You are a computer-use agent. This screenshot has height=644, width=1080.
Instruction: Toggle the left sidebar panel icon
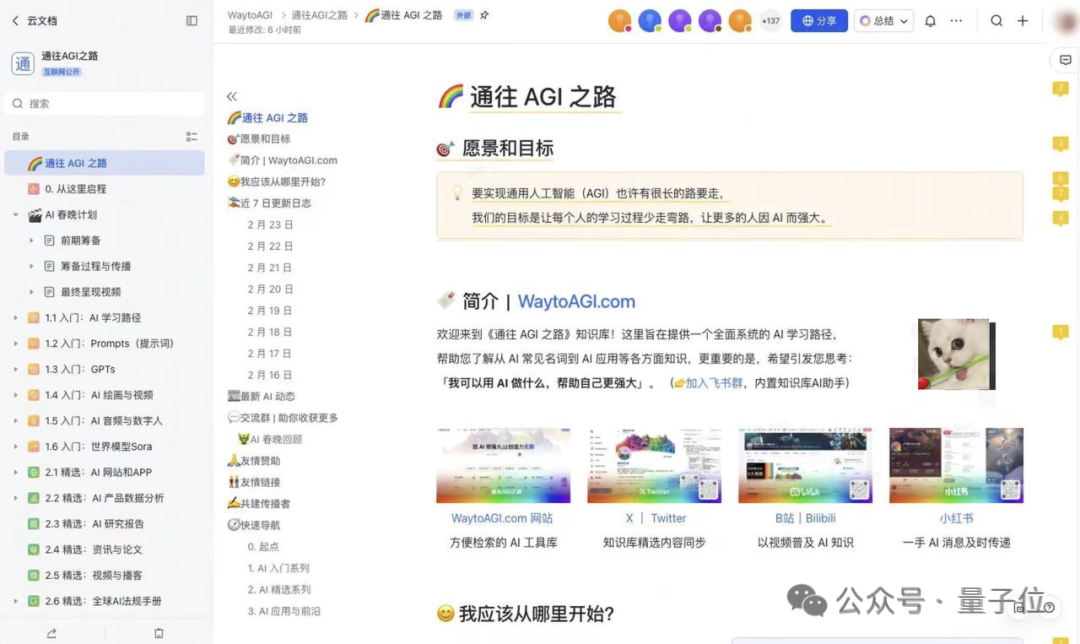tap(192, 21)
